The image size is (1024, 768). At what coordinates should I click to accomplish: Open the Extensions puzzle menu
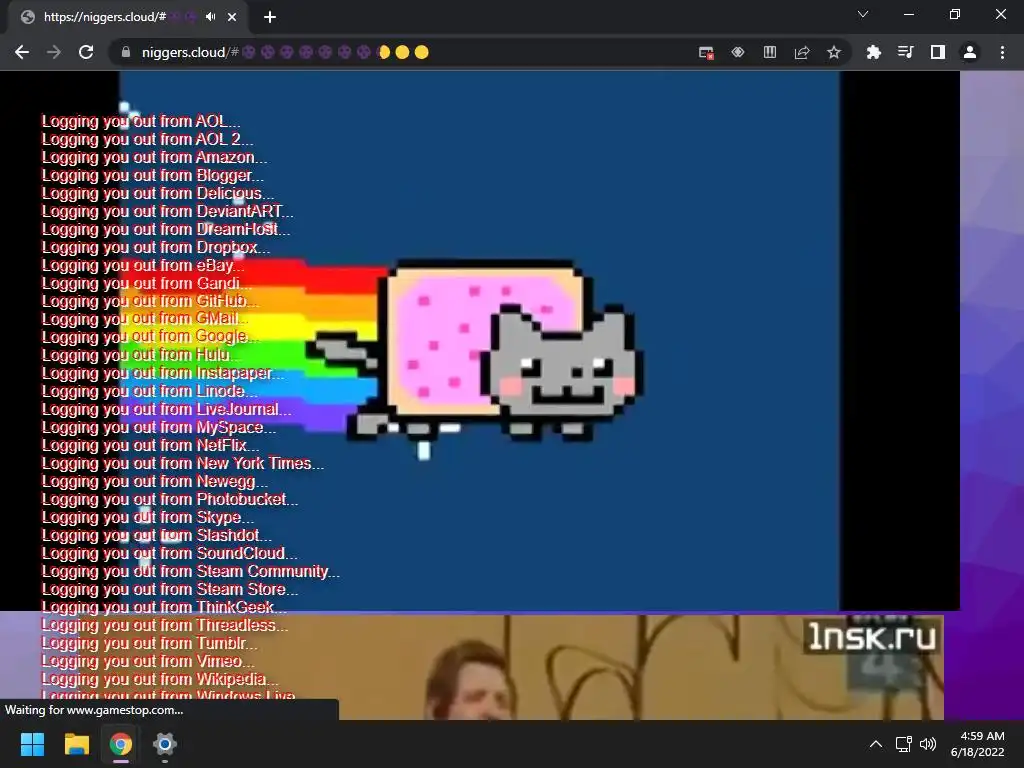pyautogui.click(x=874, y=52)
